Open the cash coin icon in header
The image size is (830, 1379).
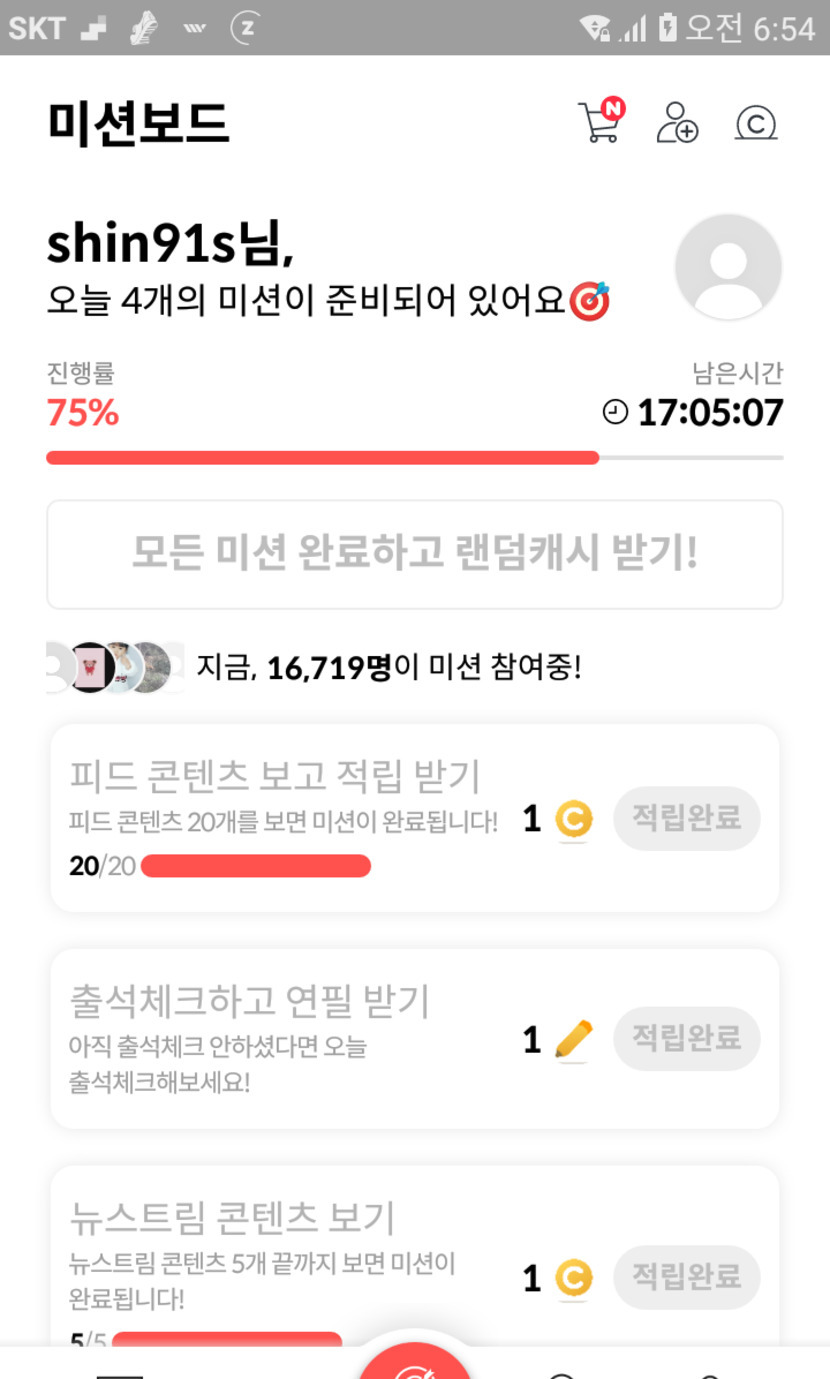point(756,123)
